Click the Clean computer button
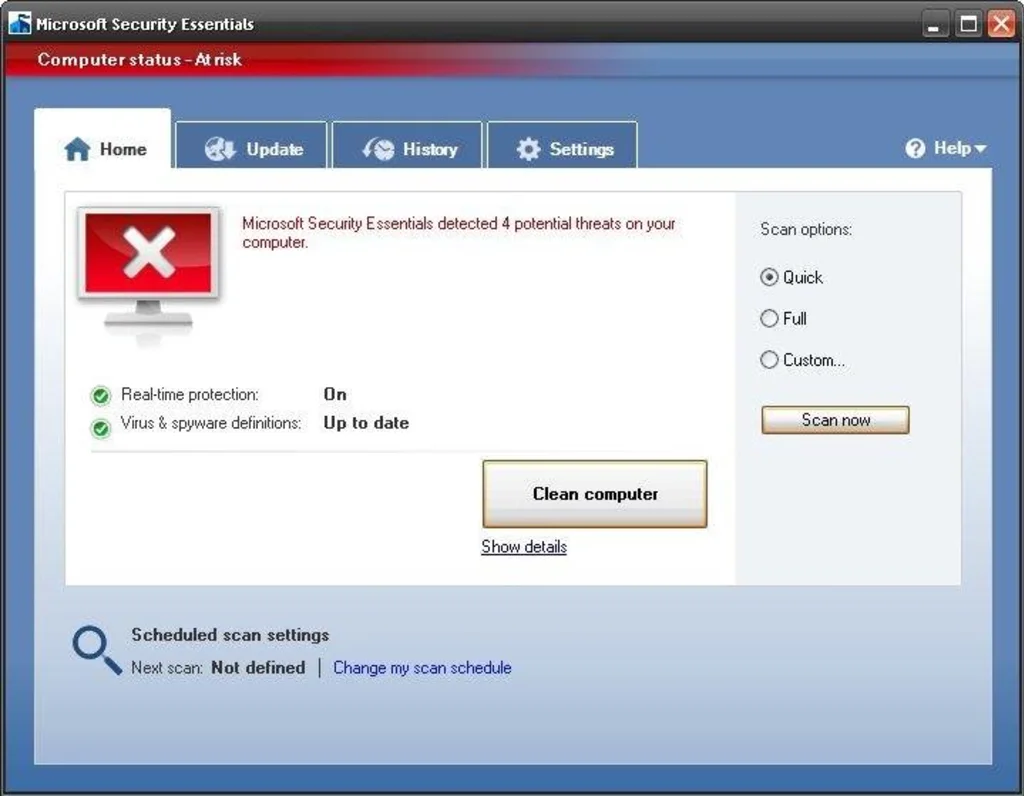Viewport: 1024px width, 796px height. (594, 494)
